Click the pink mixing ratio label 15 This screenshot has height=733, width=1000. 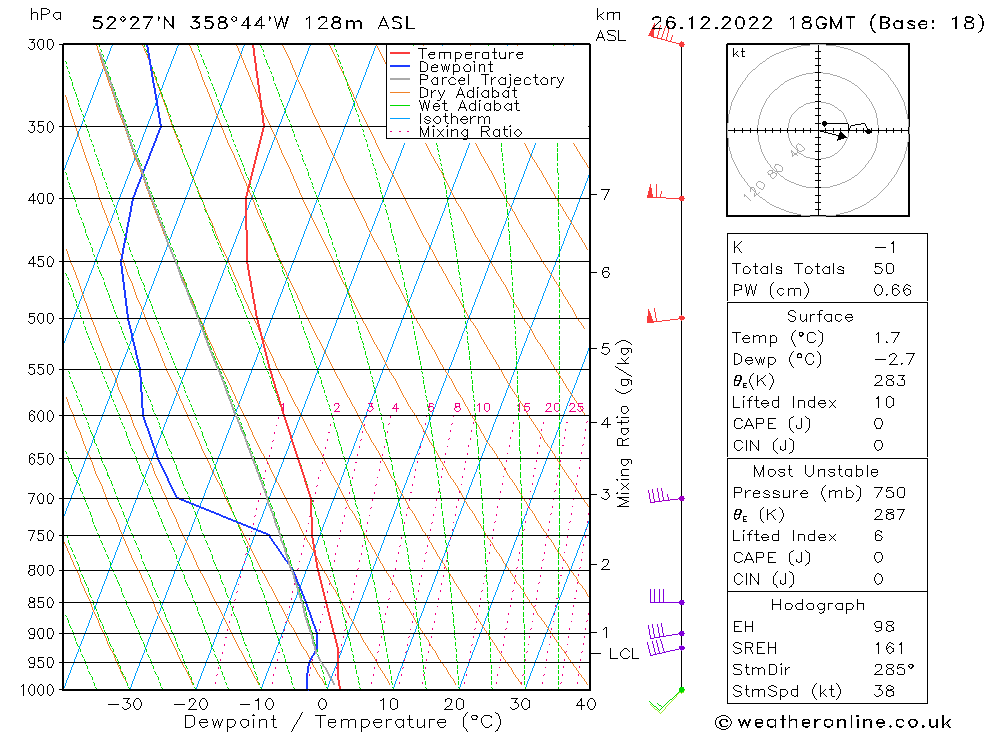pyautogui.click(x=523, y=407)
